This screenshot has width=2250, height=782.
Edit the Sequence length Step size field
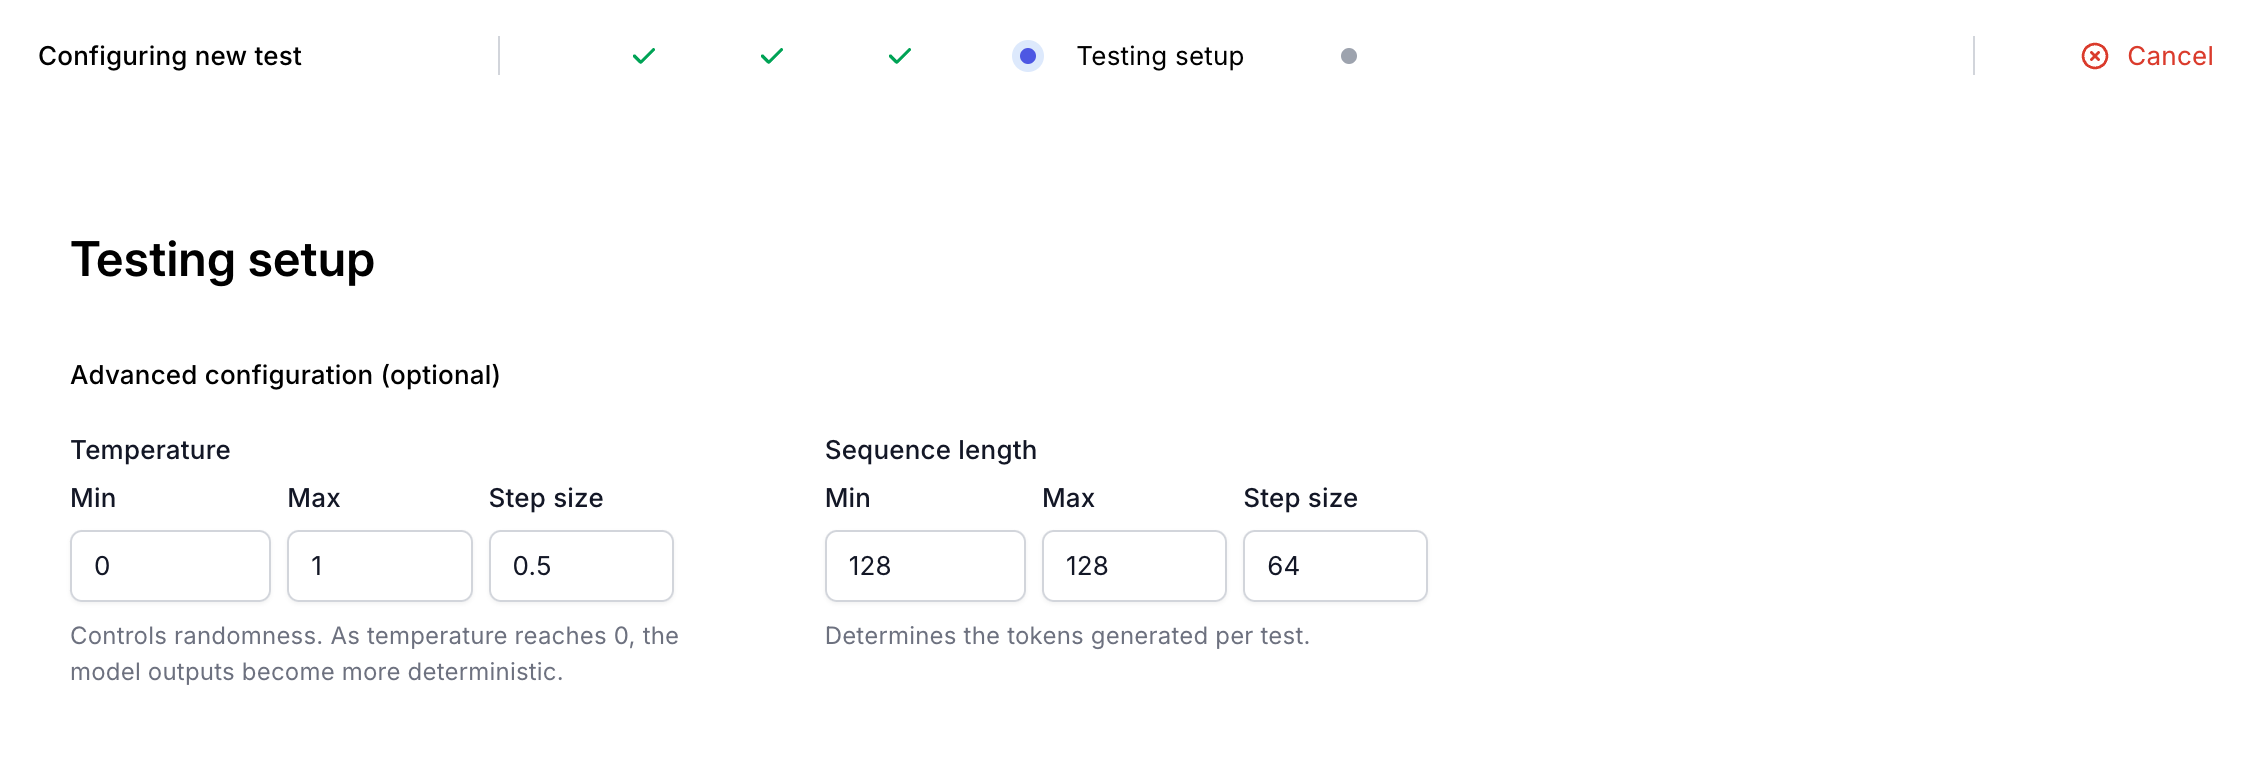[1335, 566]
